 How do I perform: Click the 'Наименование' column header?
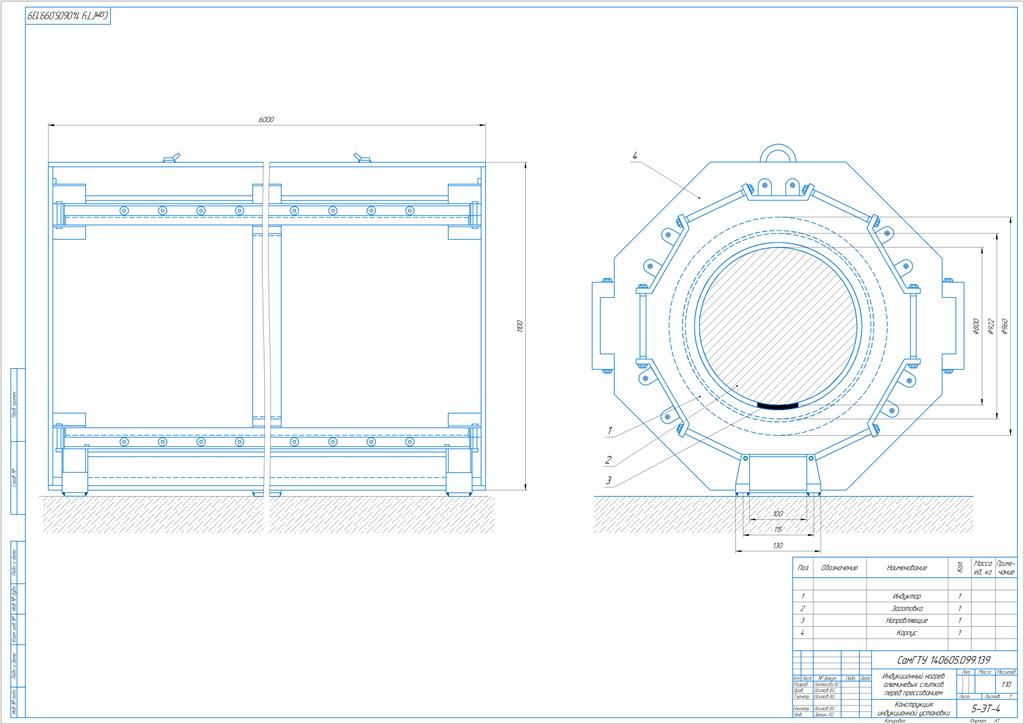(906, 568)
